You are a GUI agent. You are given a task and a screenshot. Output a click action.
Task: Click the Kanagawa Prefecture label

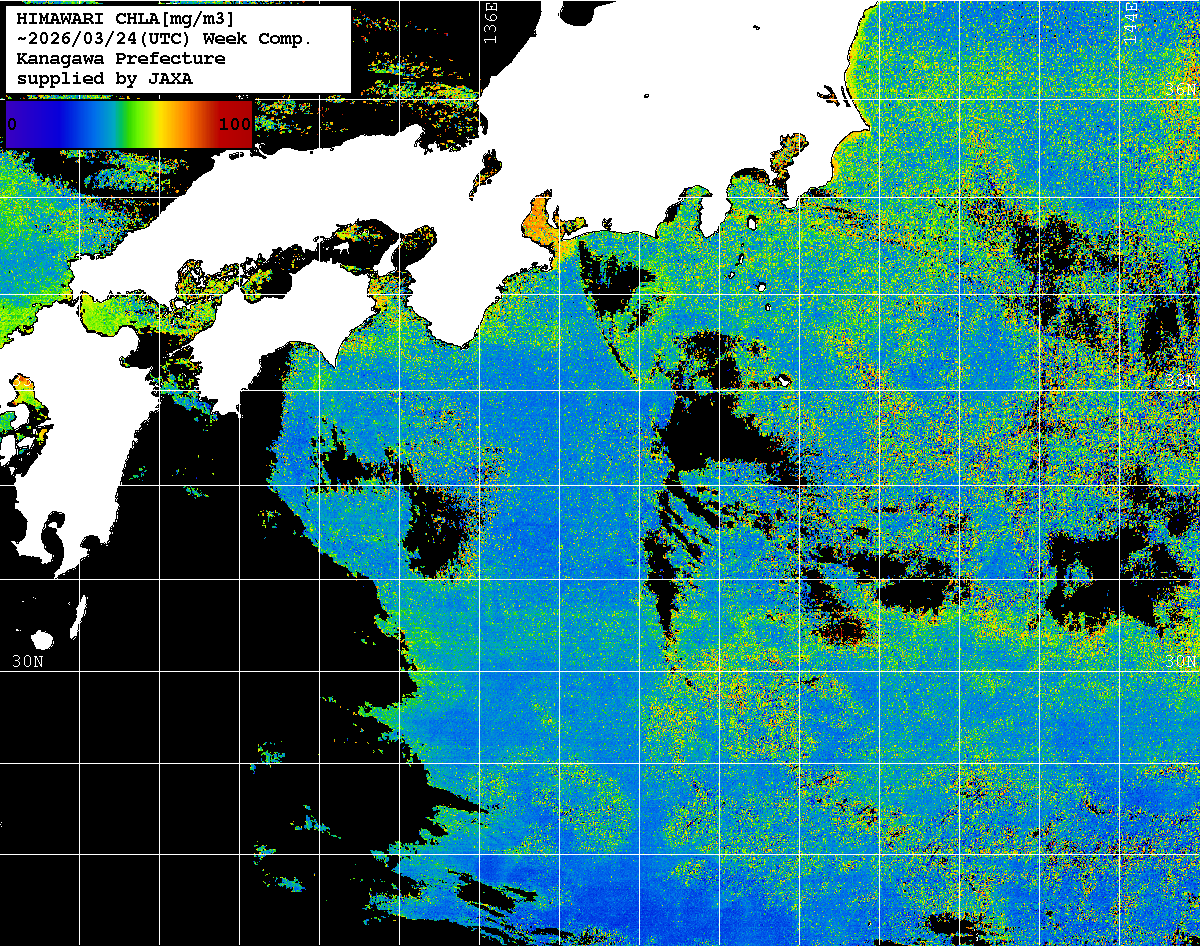pos(121,59)
